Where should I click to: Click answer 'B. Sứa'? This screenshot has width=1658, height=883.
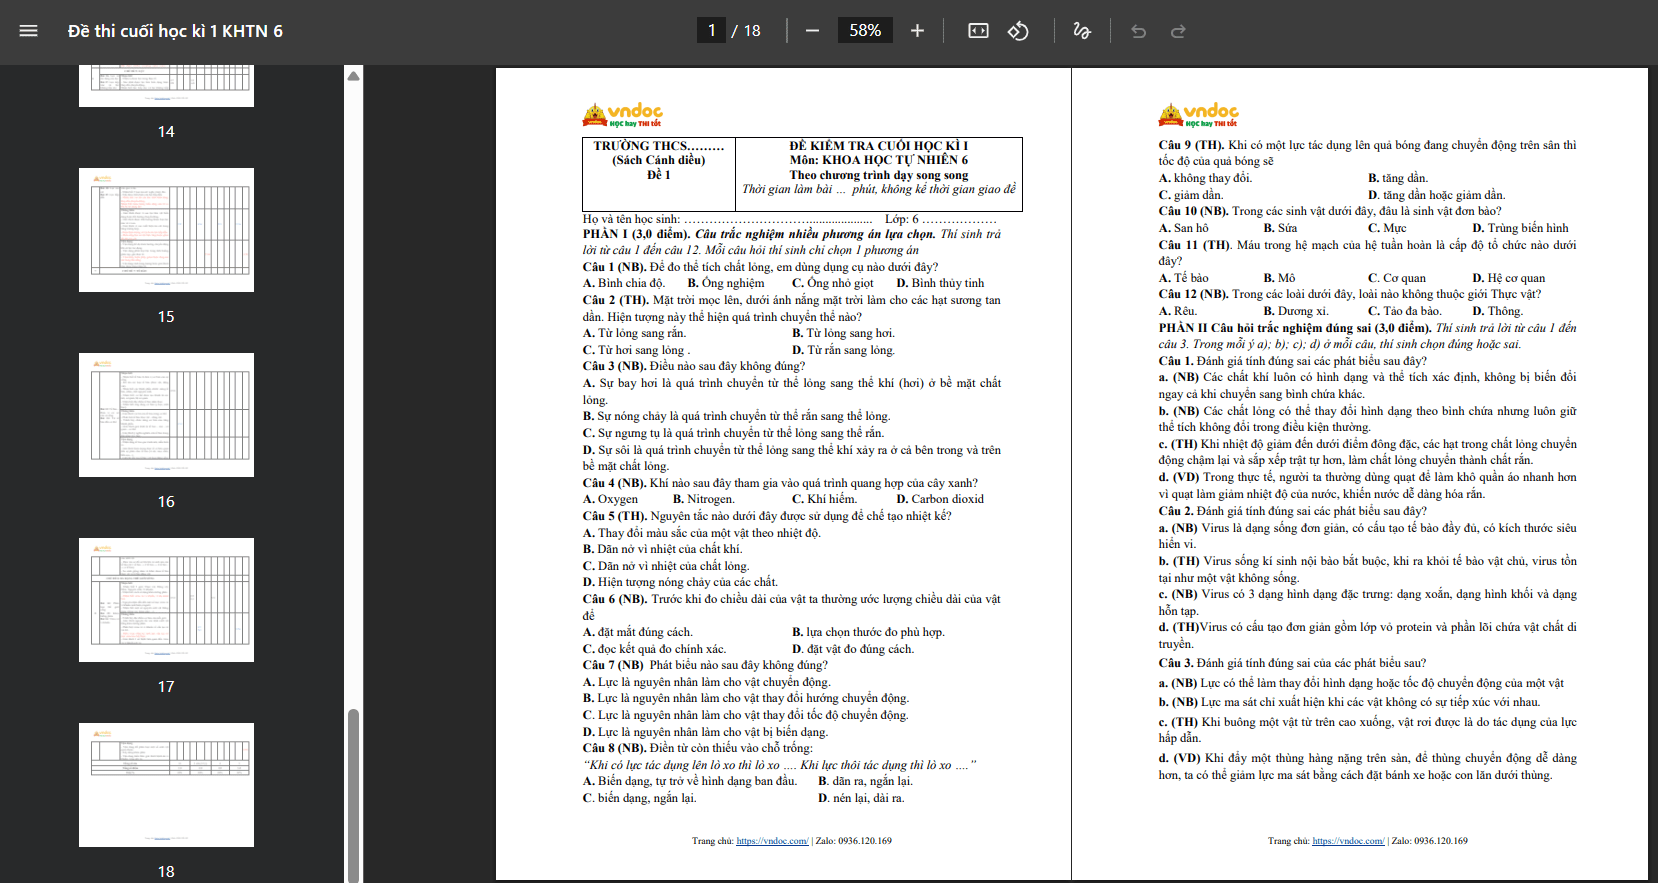(1280, 228)
